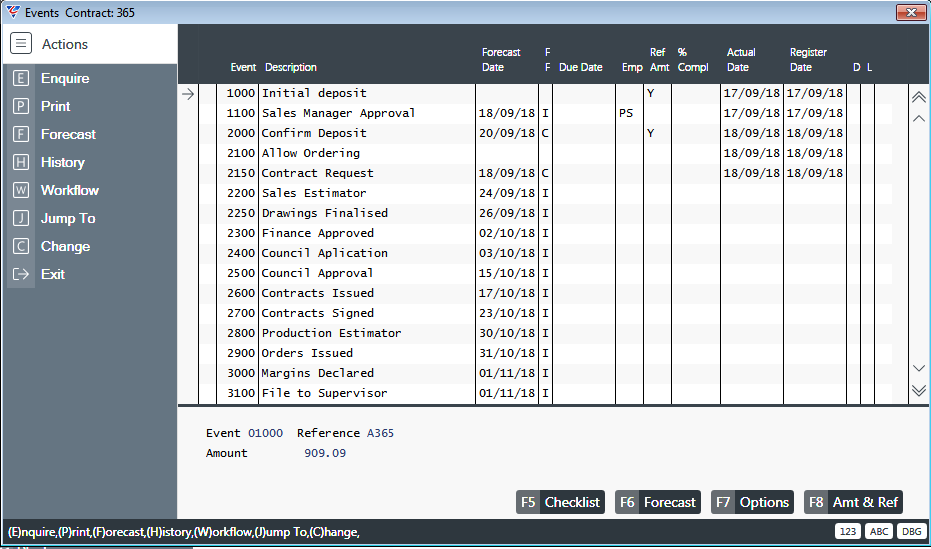931x549 pixels.
Task: Click the Amount value 909.09
Action: 325,453
